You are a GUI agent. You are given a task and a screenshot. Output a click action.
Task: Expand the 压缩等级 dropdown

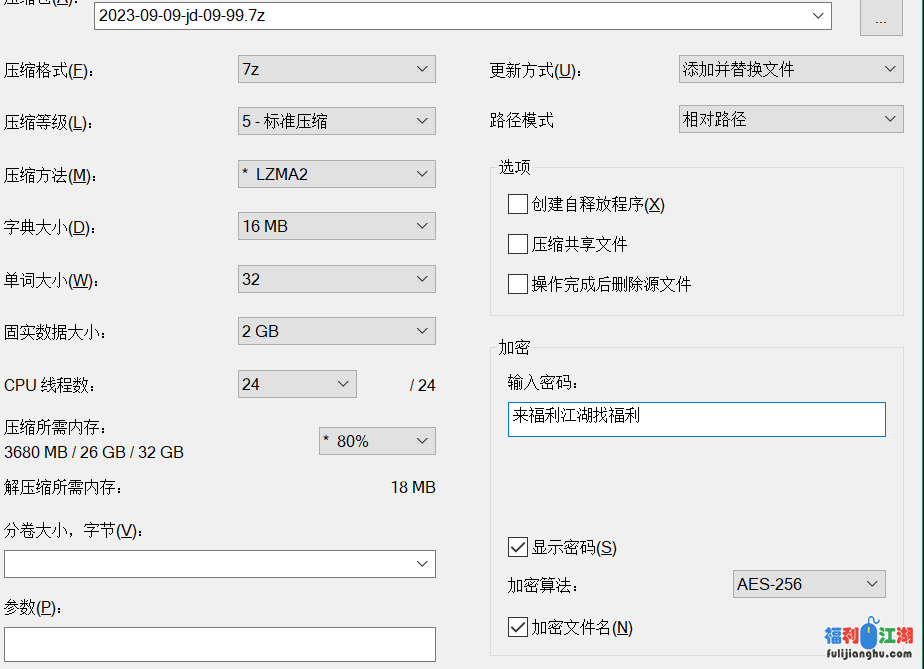[337, 121]
